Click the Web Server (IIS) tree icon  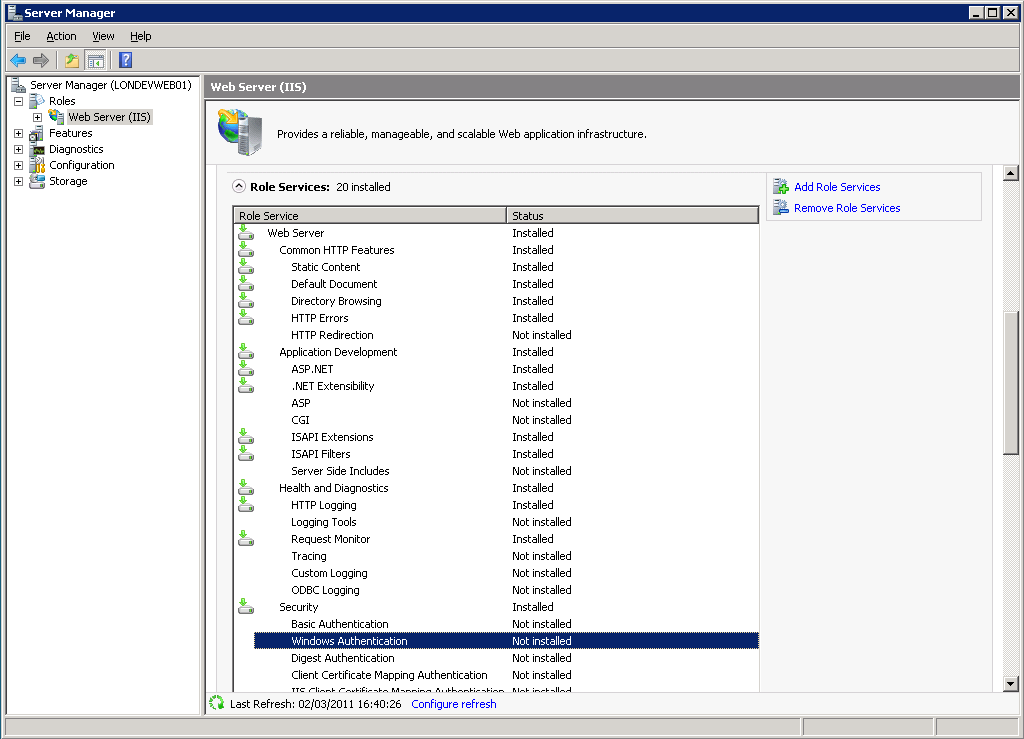pyautogui.click(x=56, y=117)
